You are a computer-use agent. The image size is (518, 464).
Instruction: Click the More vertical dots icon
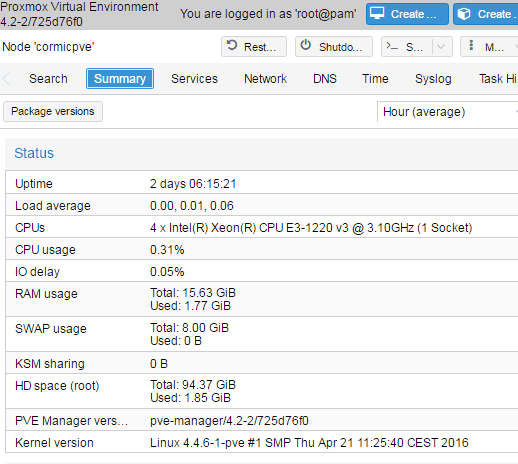471,45
